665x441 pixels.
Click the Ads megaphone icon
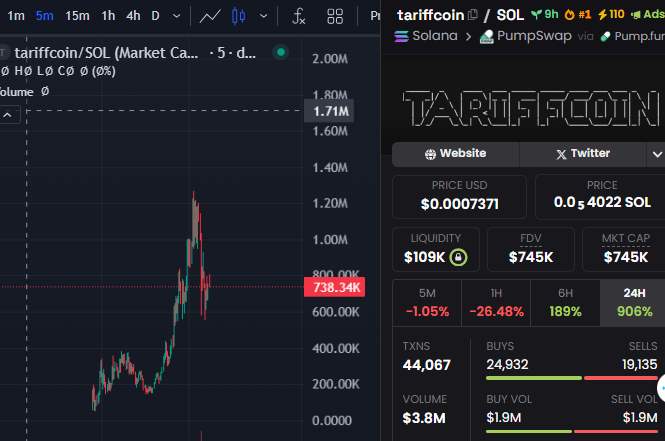coord(648,14)
